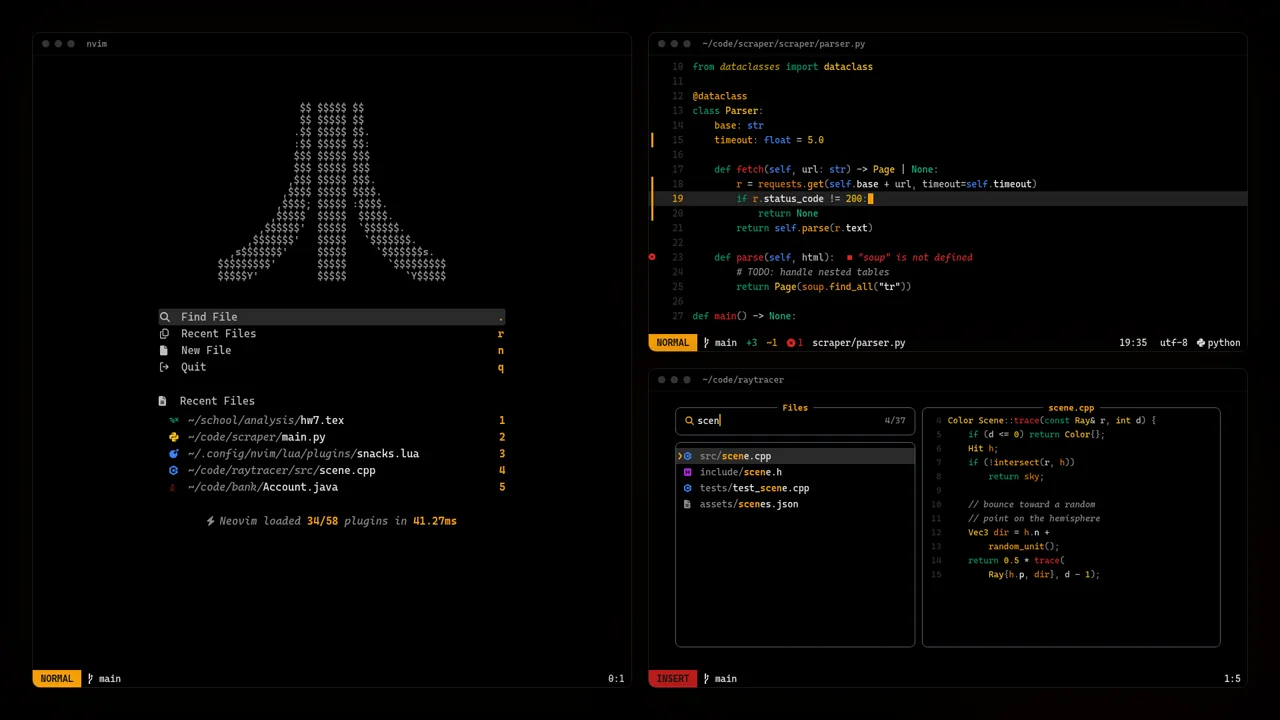
Task: Click the Python logo in parser.py statusline
Action: 1201,343
